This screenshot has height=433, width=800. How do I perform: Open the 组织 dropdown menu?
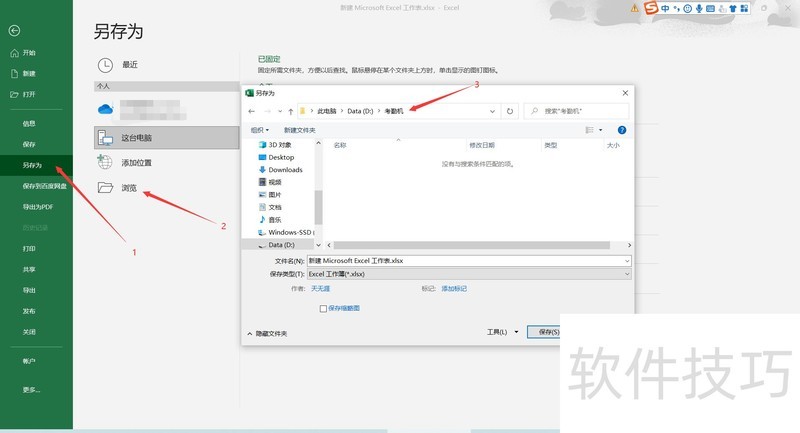(x=259, y=130)
